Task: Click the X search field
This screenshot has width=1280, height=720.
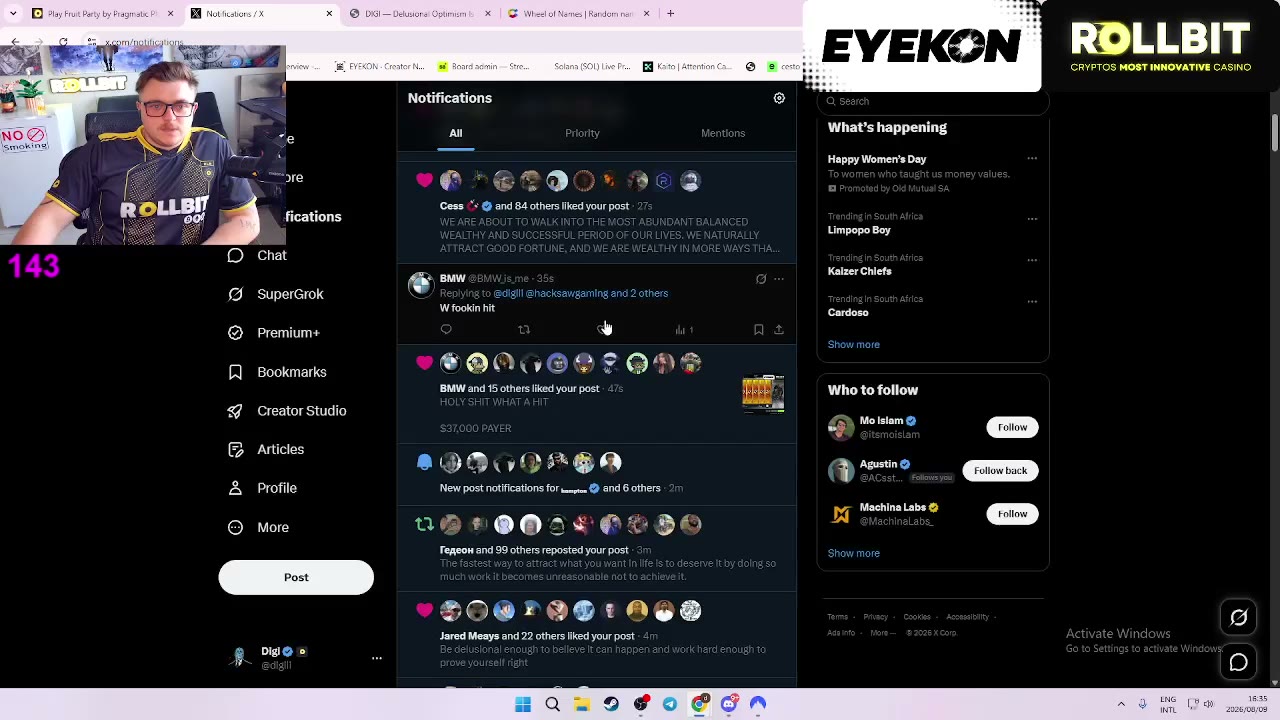Action: coord(933,101)
